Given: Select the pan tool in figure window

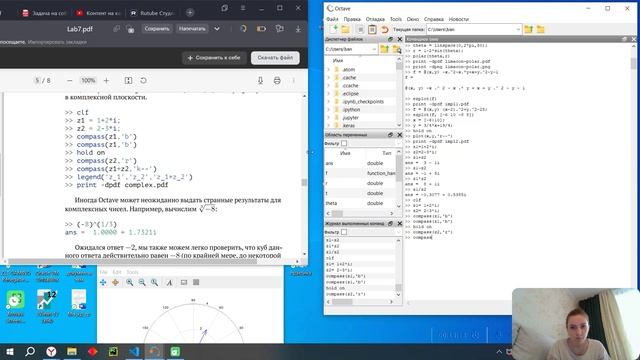Looking at the screenshot, I should [x=103, y=282].
